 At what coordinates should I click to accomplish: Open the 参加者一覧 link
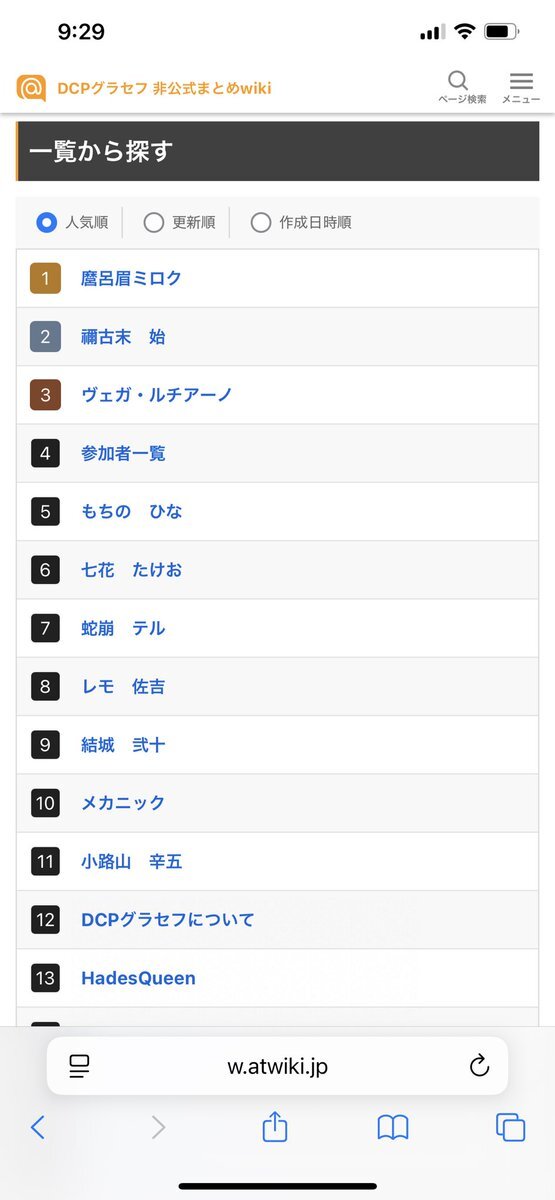click(x=123, y=453)
